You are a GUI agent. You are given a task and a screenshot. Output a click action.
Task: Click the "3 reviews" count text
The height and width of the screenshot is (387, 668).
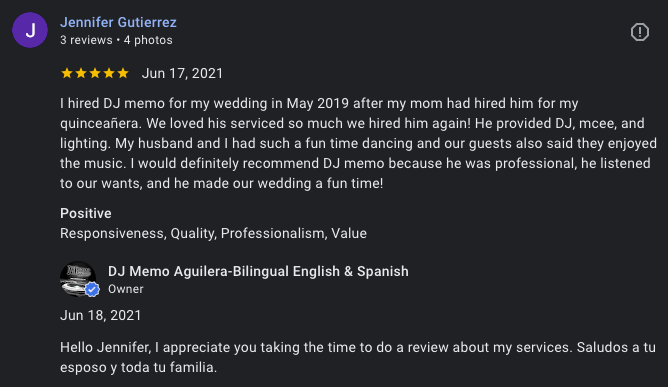[86, 40]
